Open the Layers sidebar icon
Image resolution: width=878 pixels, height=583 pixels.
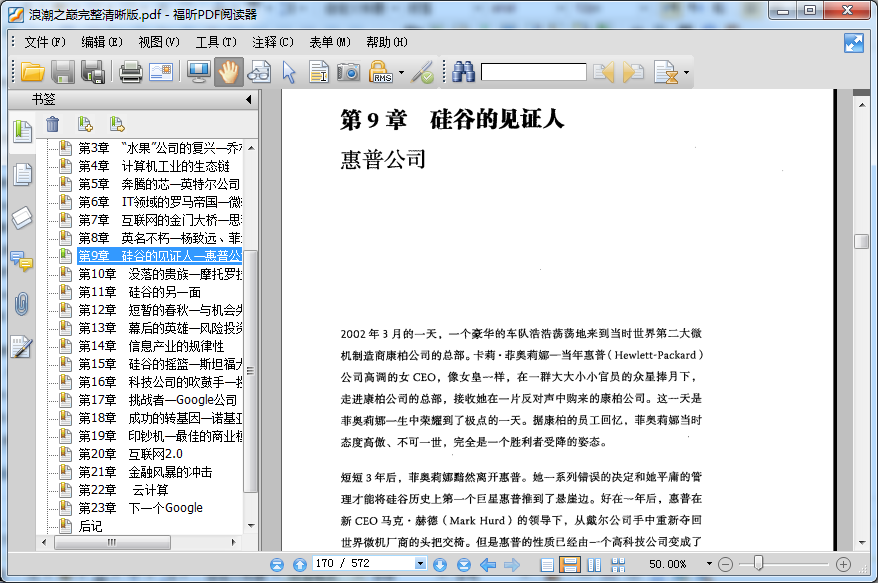[22, 218]
